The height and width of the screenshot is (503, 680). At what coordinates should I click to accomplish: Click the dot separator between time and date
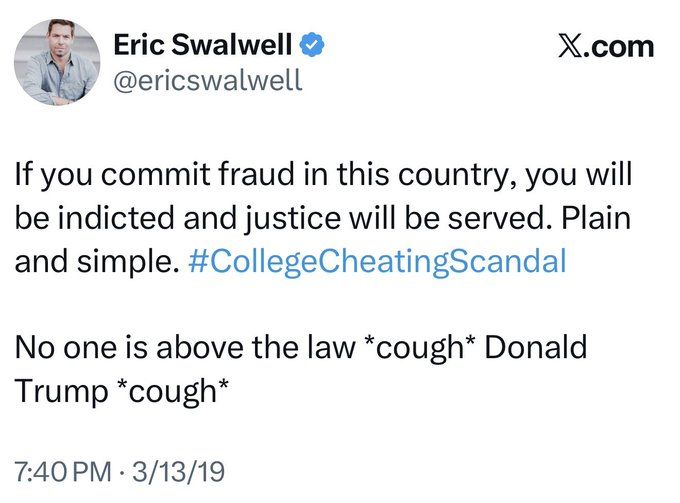[122, 472]
